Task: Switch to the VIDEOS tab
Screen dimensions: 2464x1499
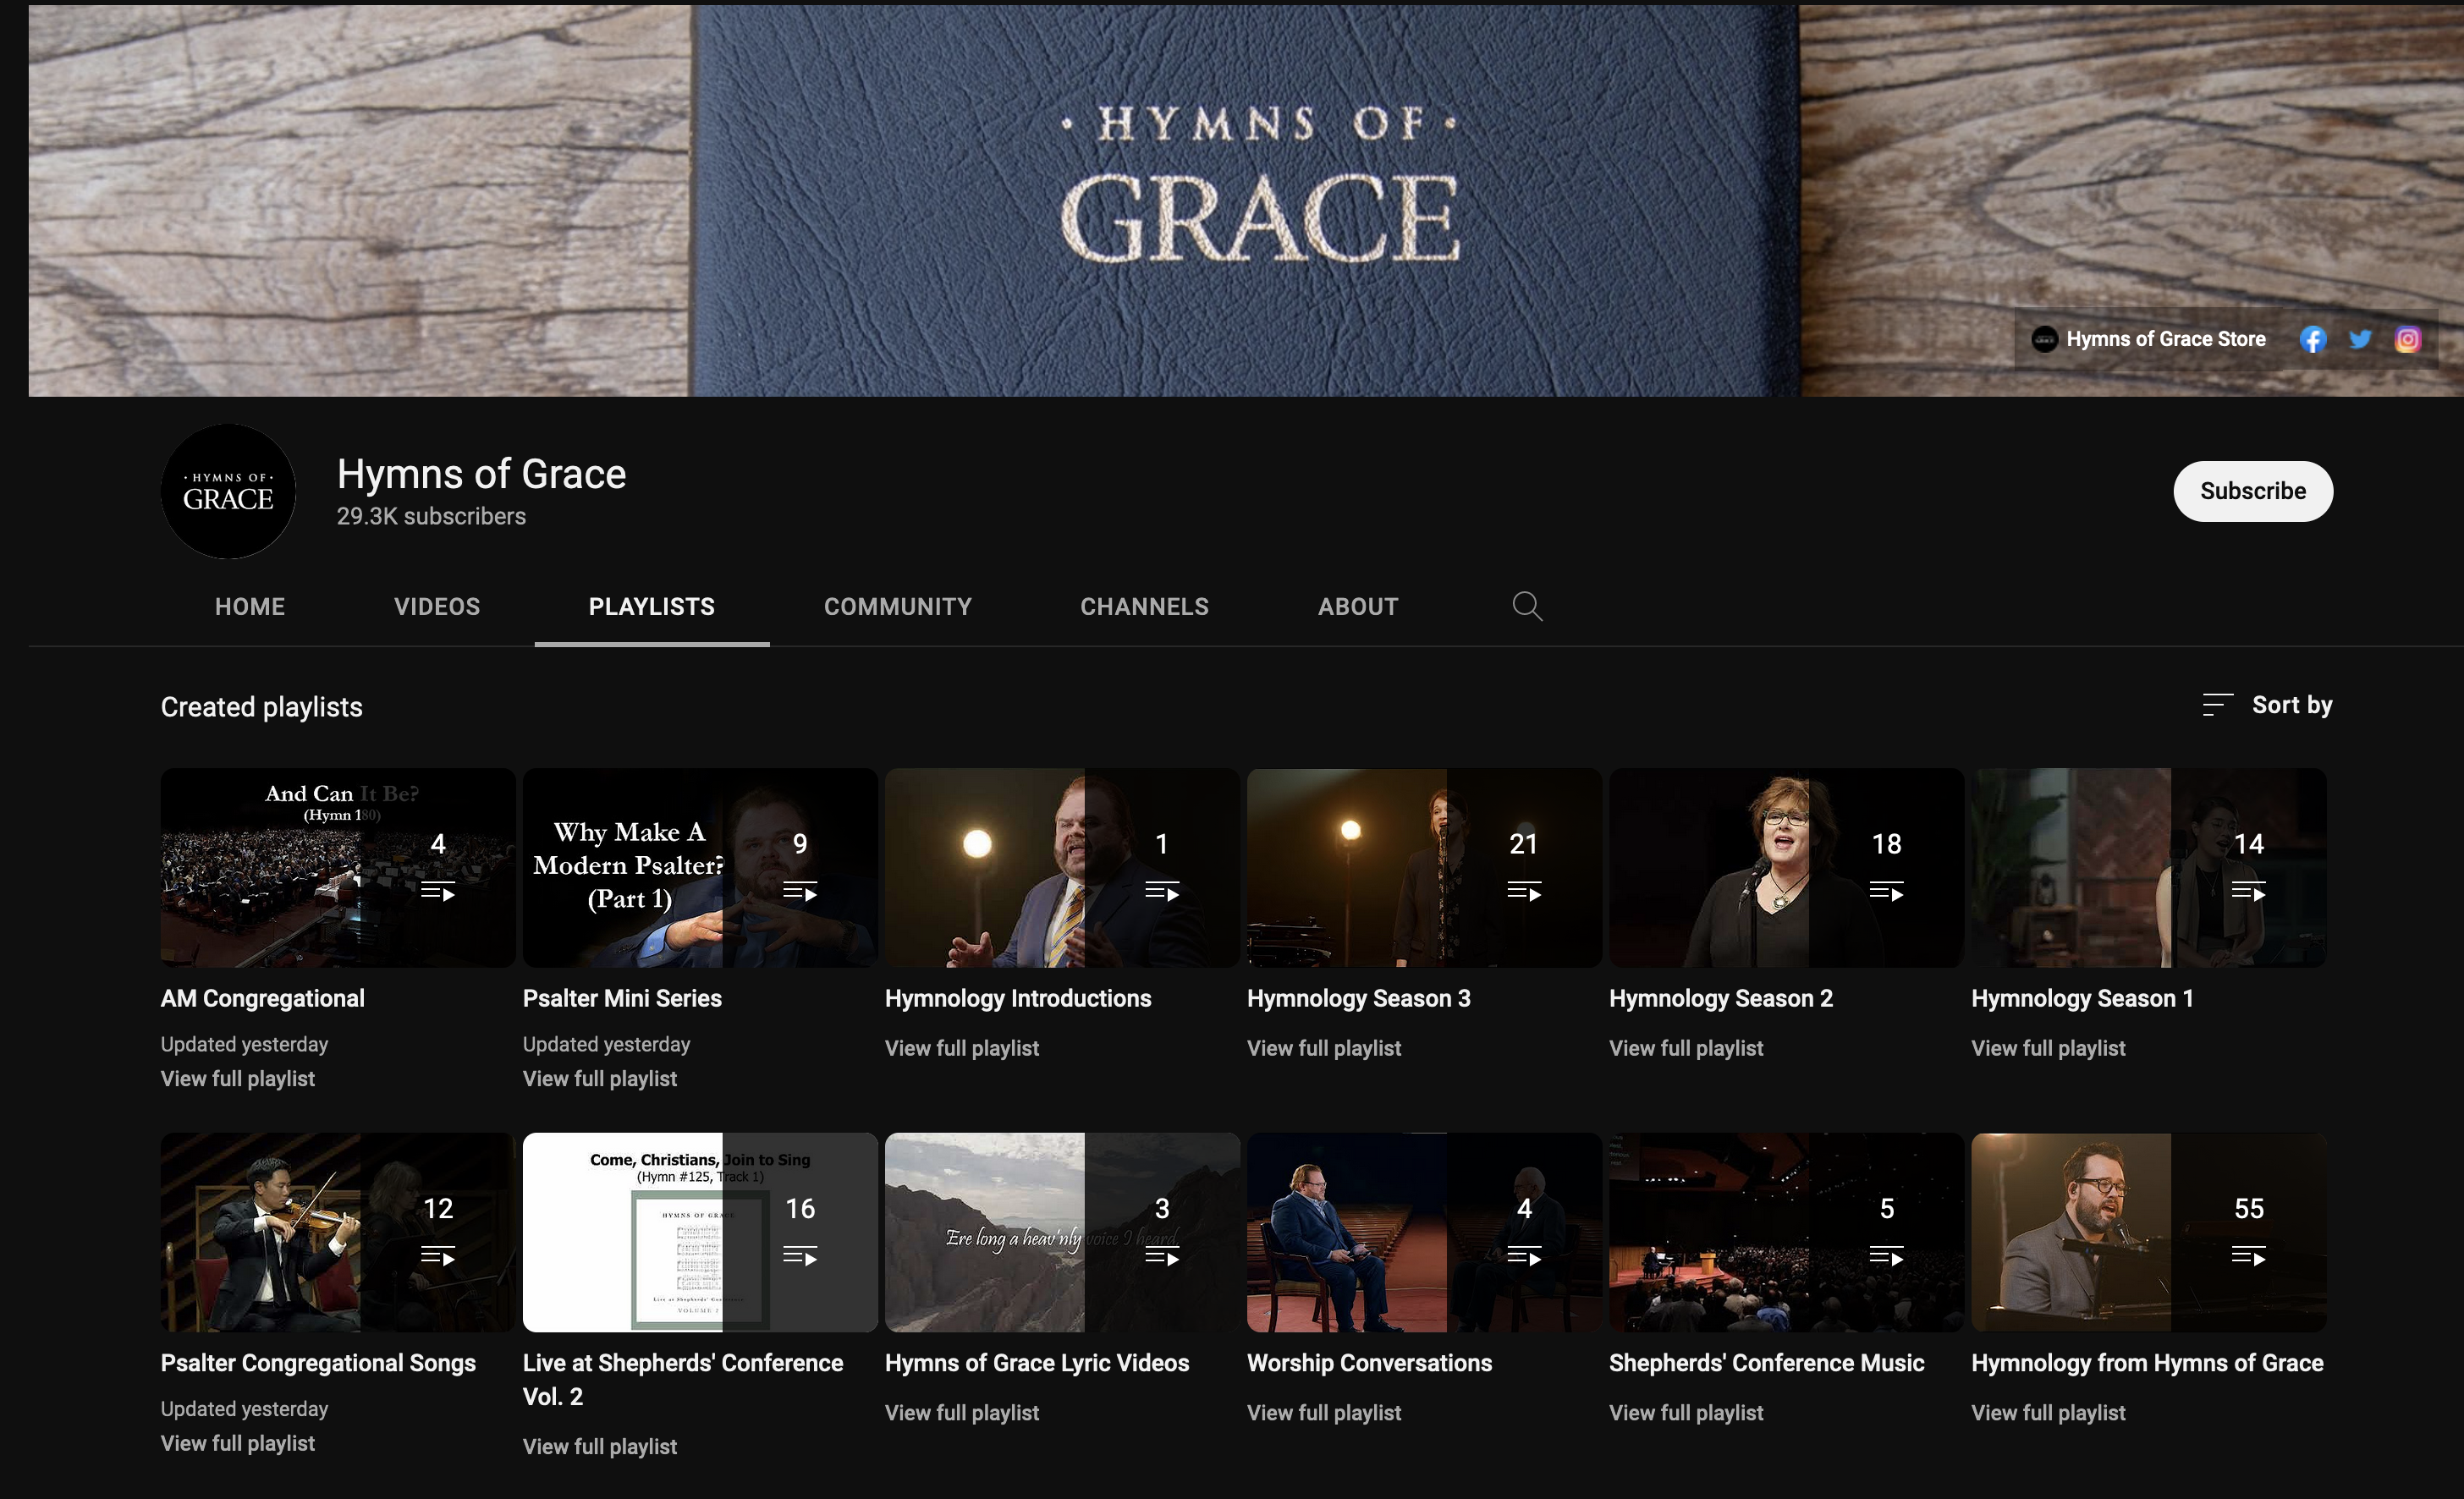Action: point(437,606)
